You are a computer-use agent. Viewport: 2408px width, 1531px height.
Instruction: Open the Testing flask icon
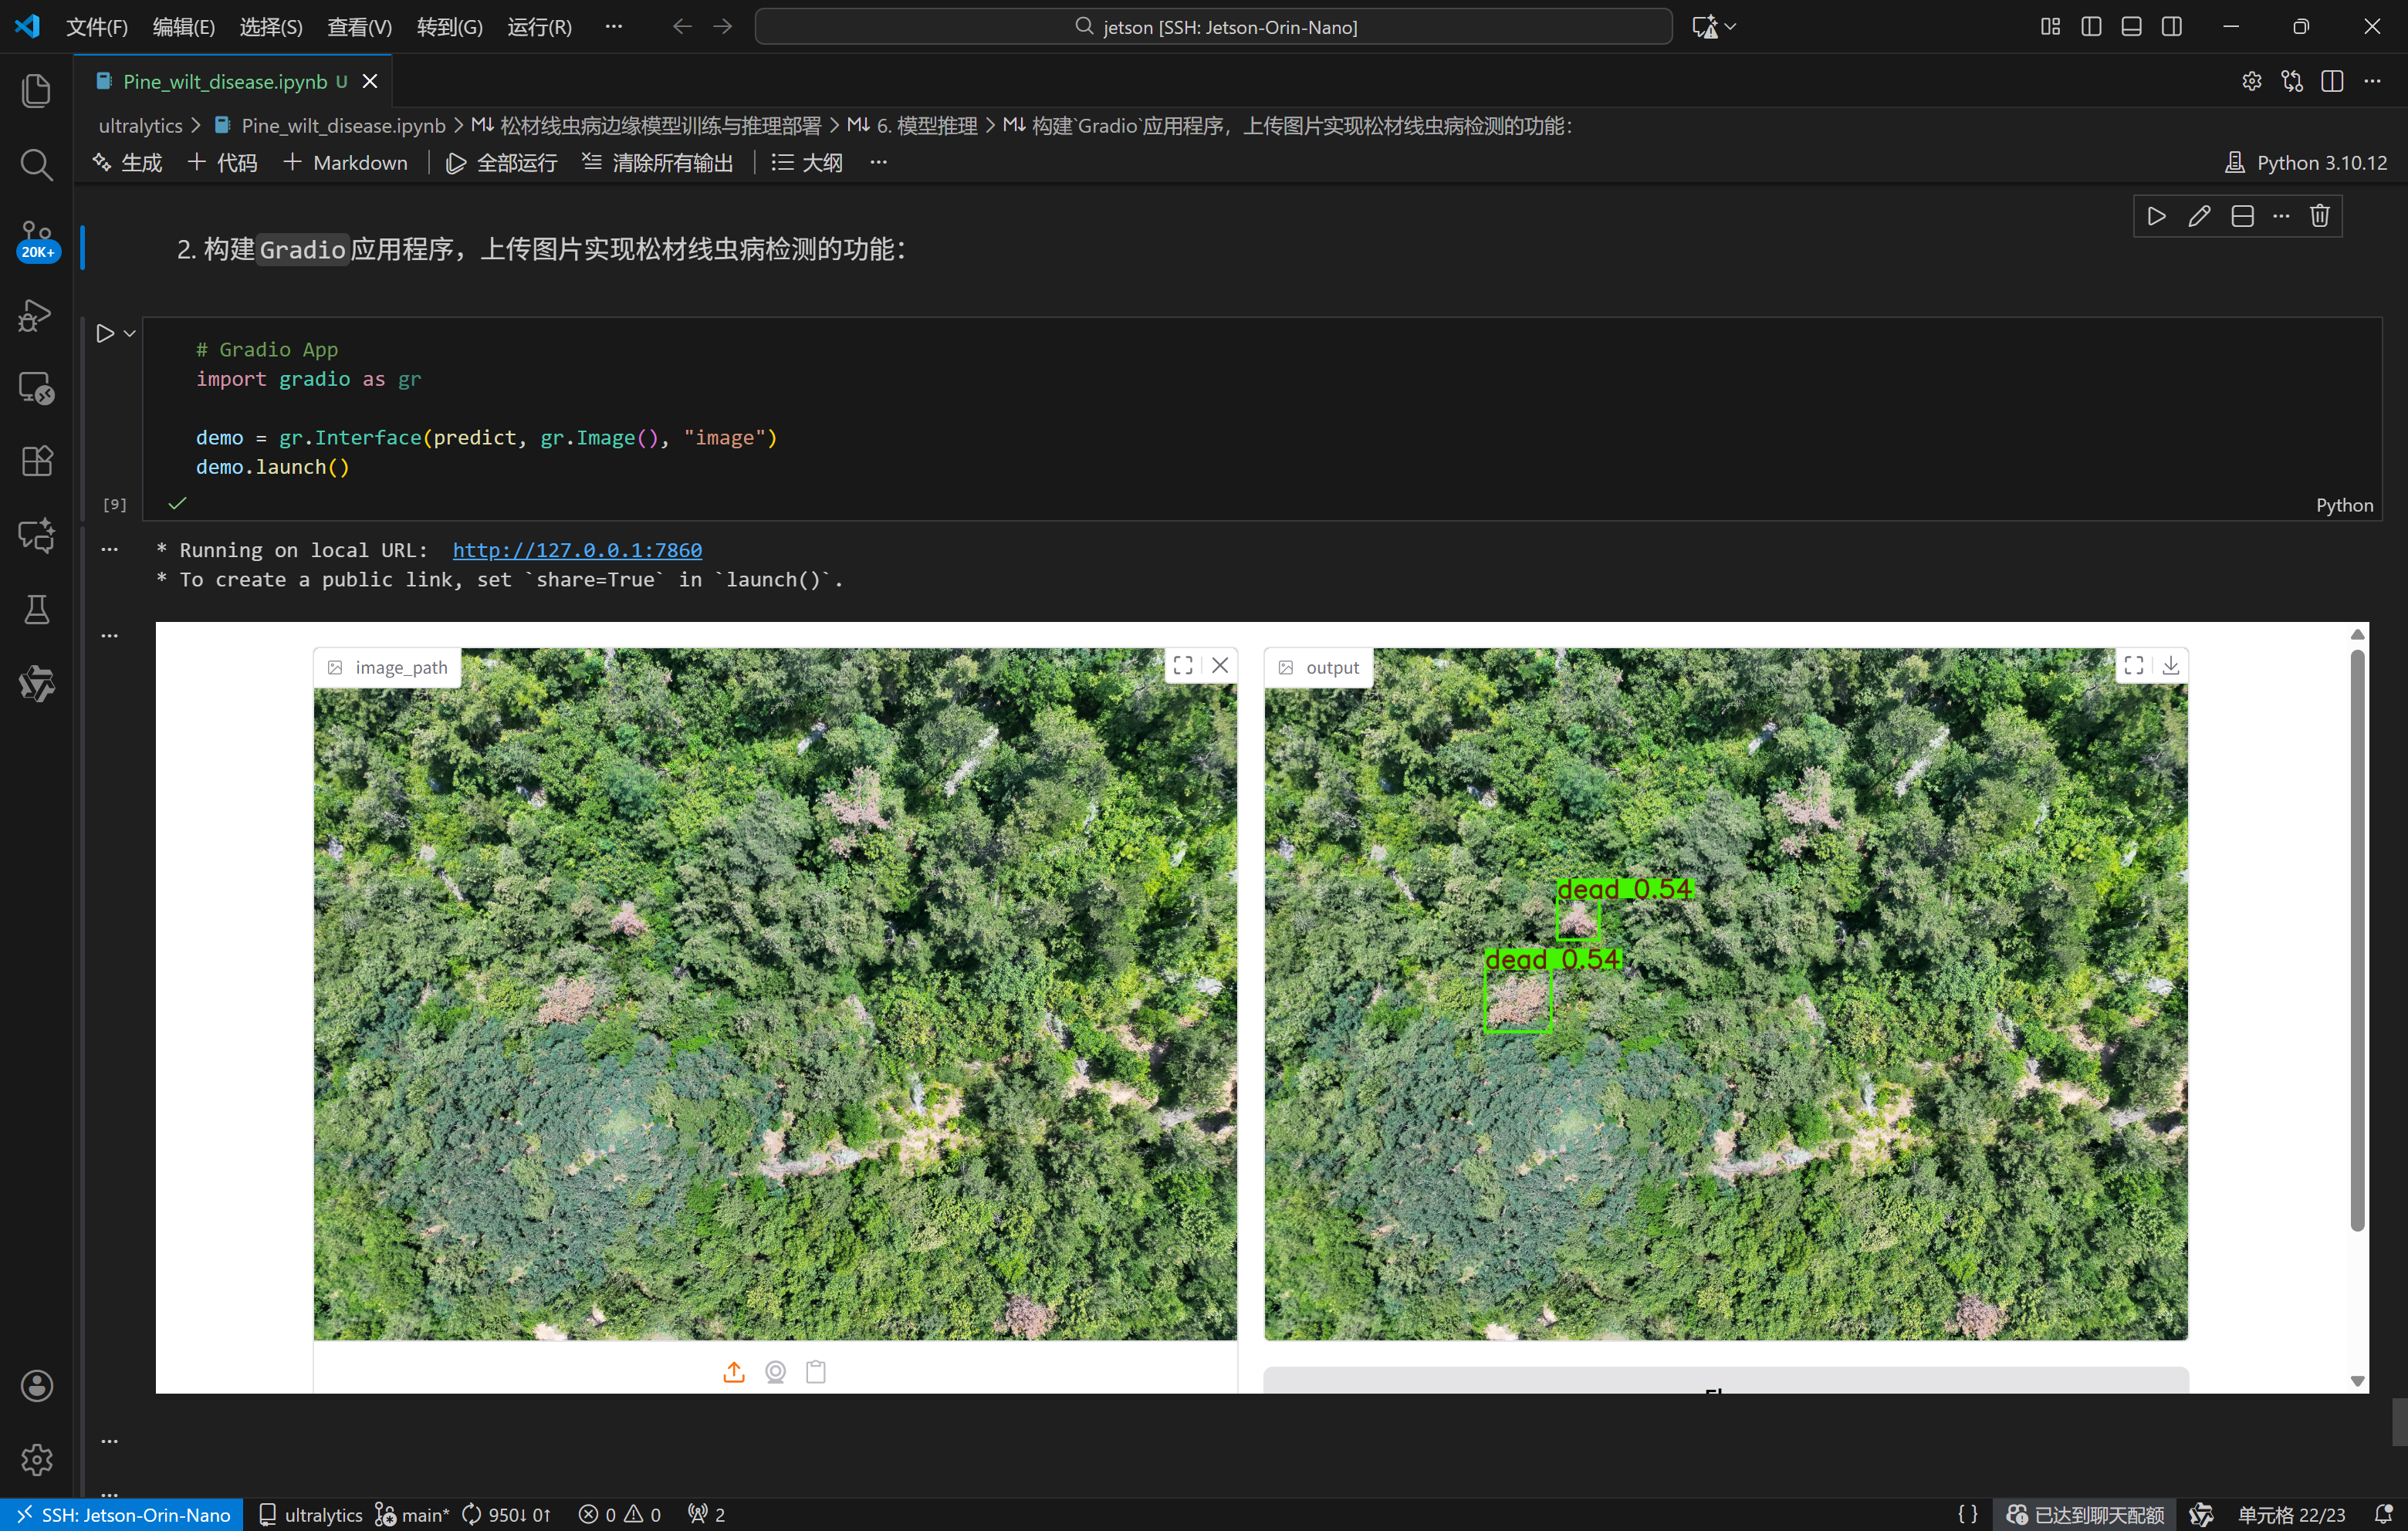[x=36, y=609]
